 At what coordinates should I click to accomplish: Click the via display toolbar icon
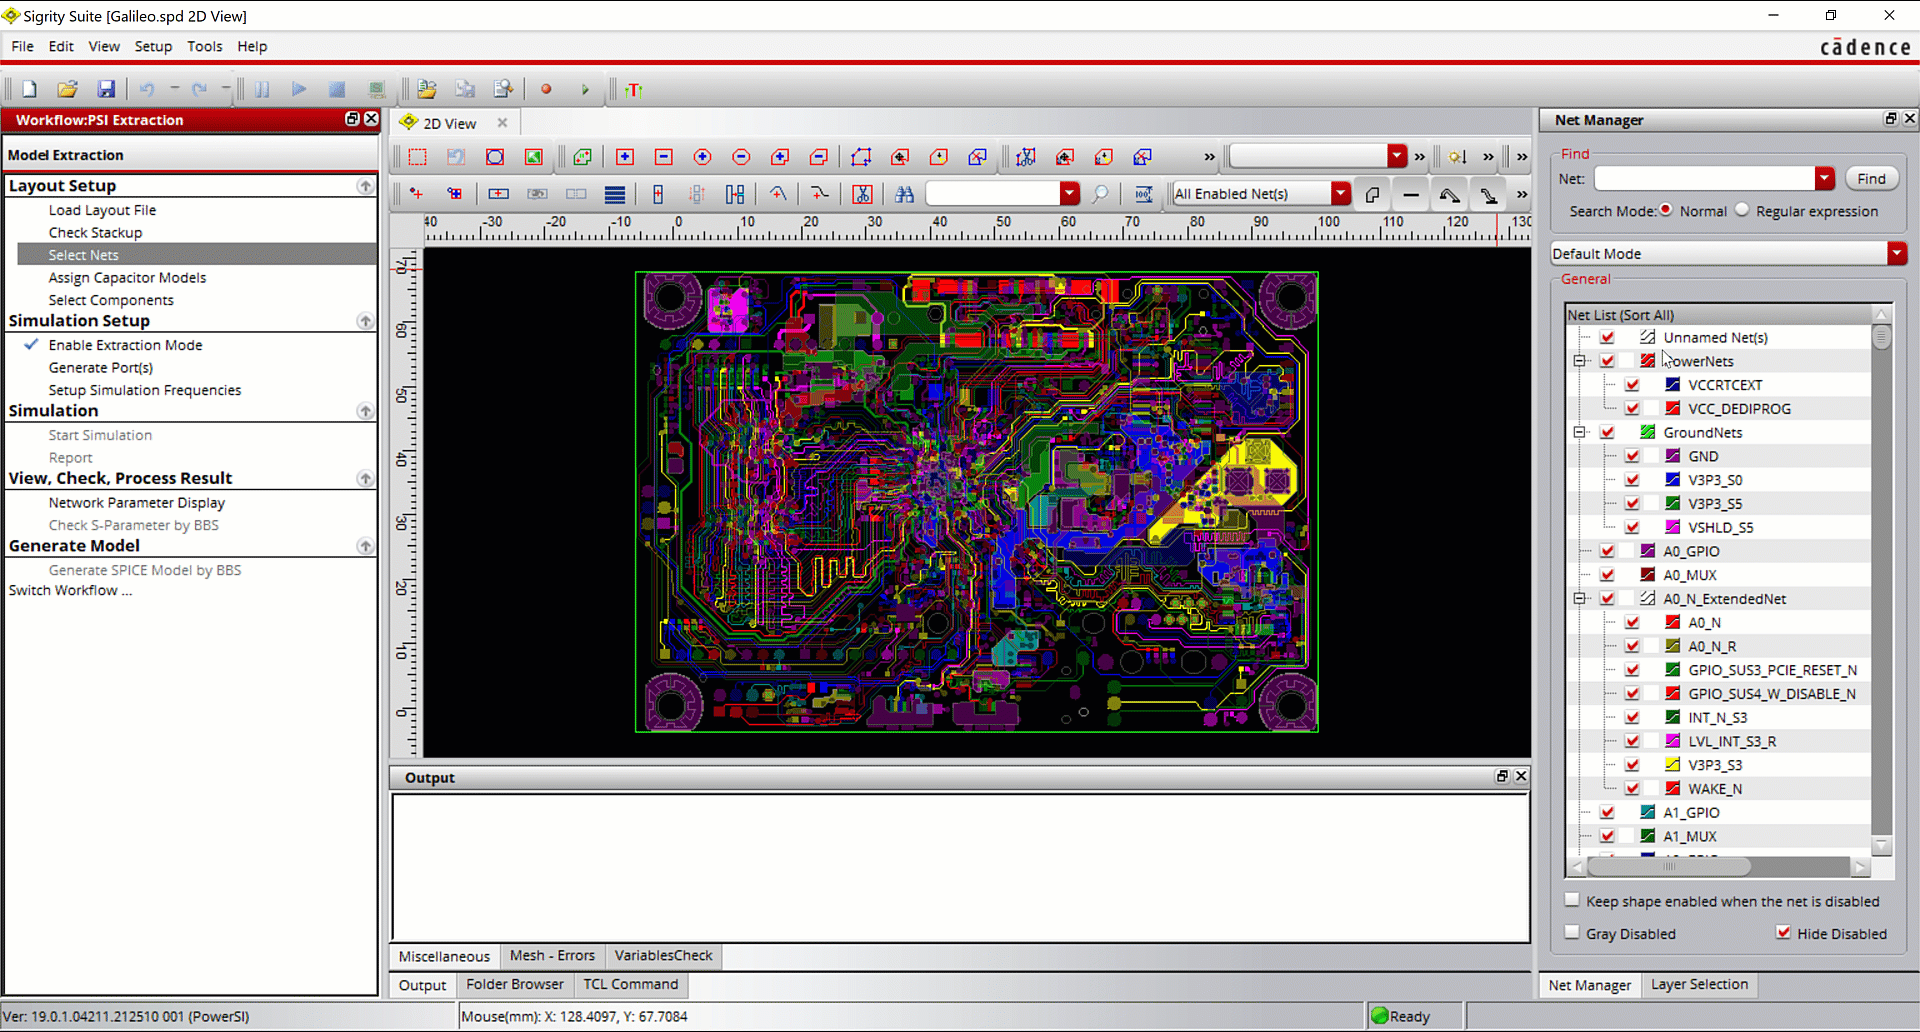point(1489,194)
